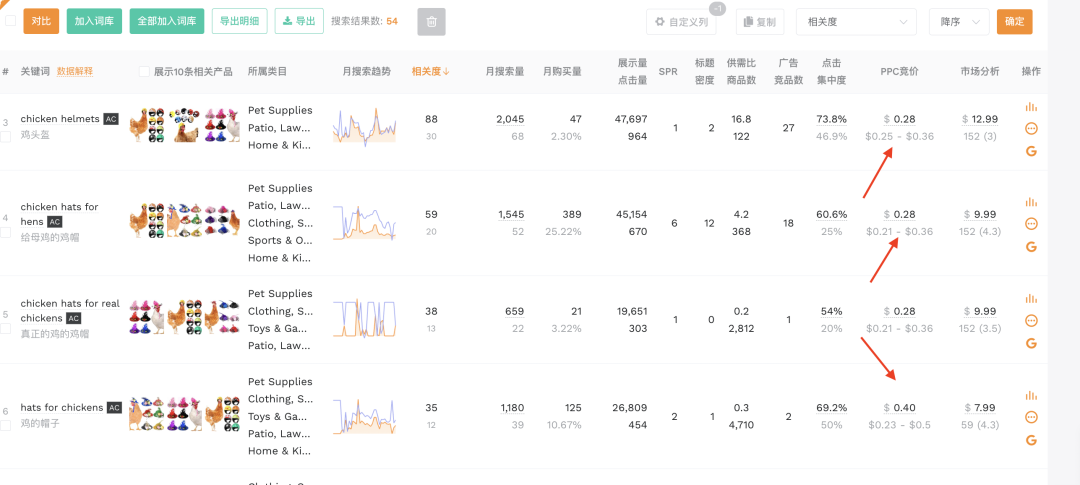View trend chart for chicken hats for real chickens
1080x485 pixels.
[364, 319]
